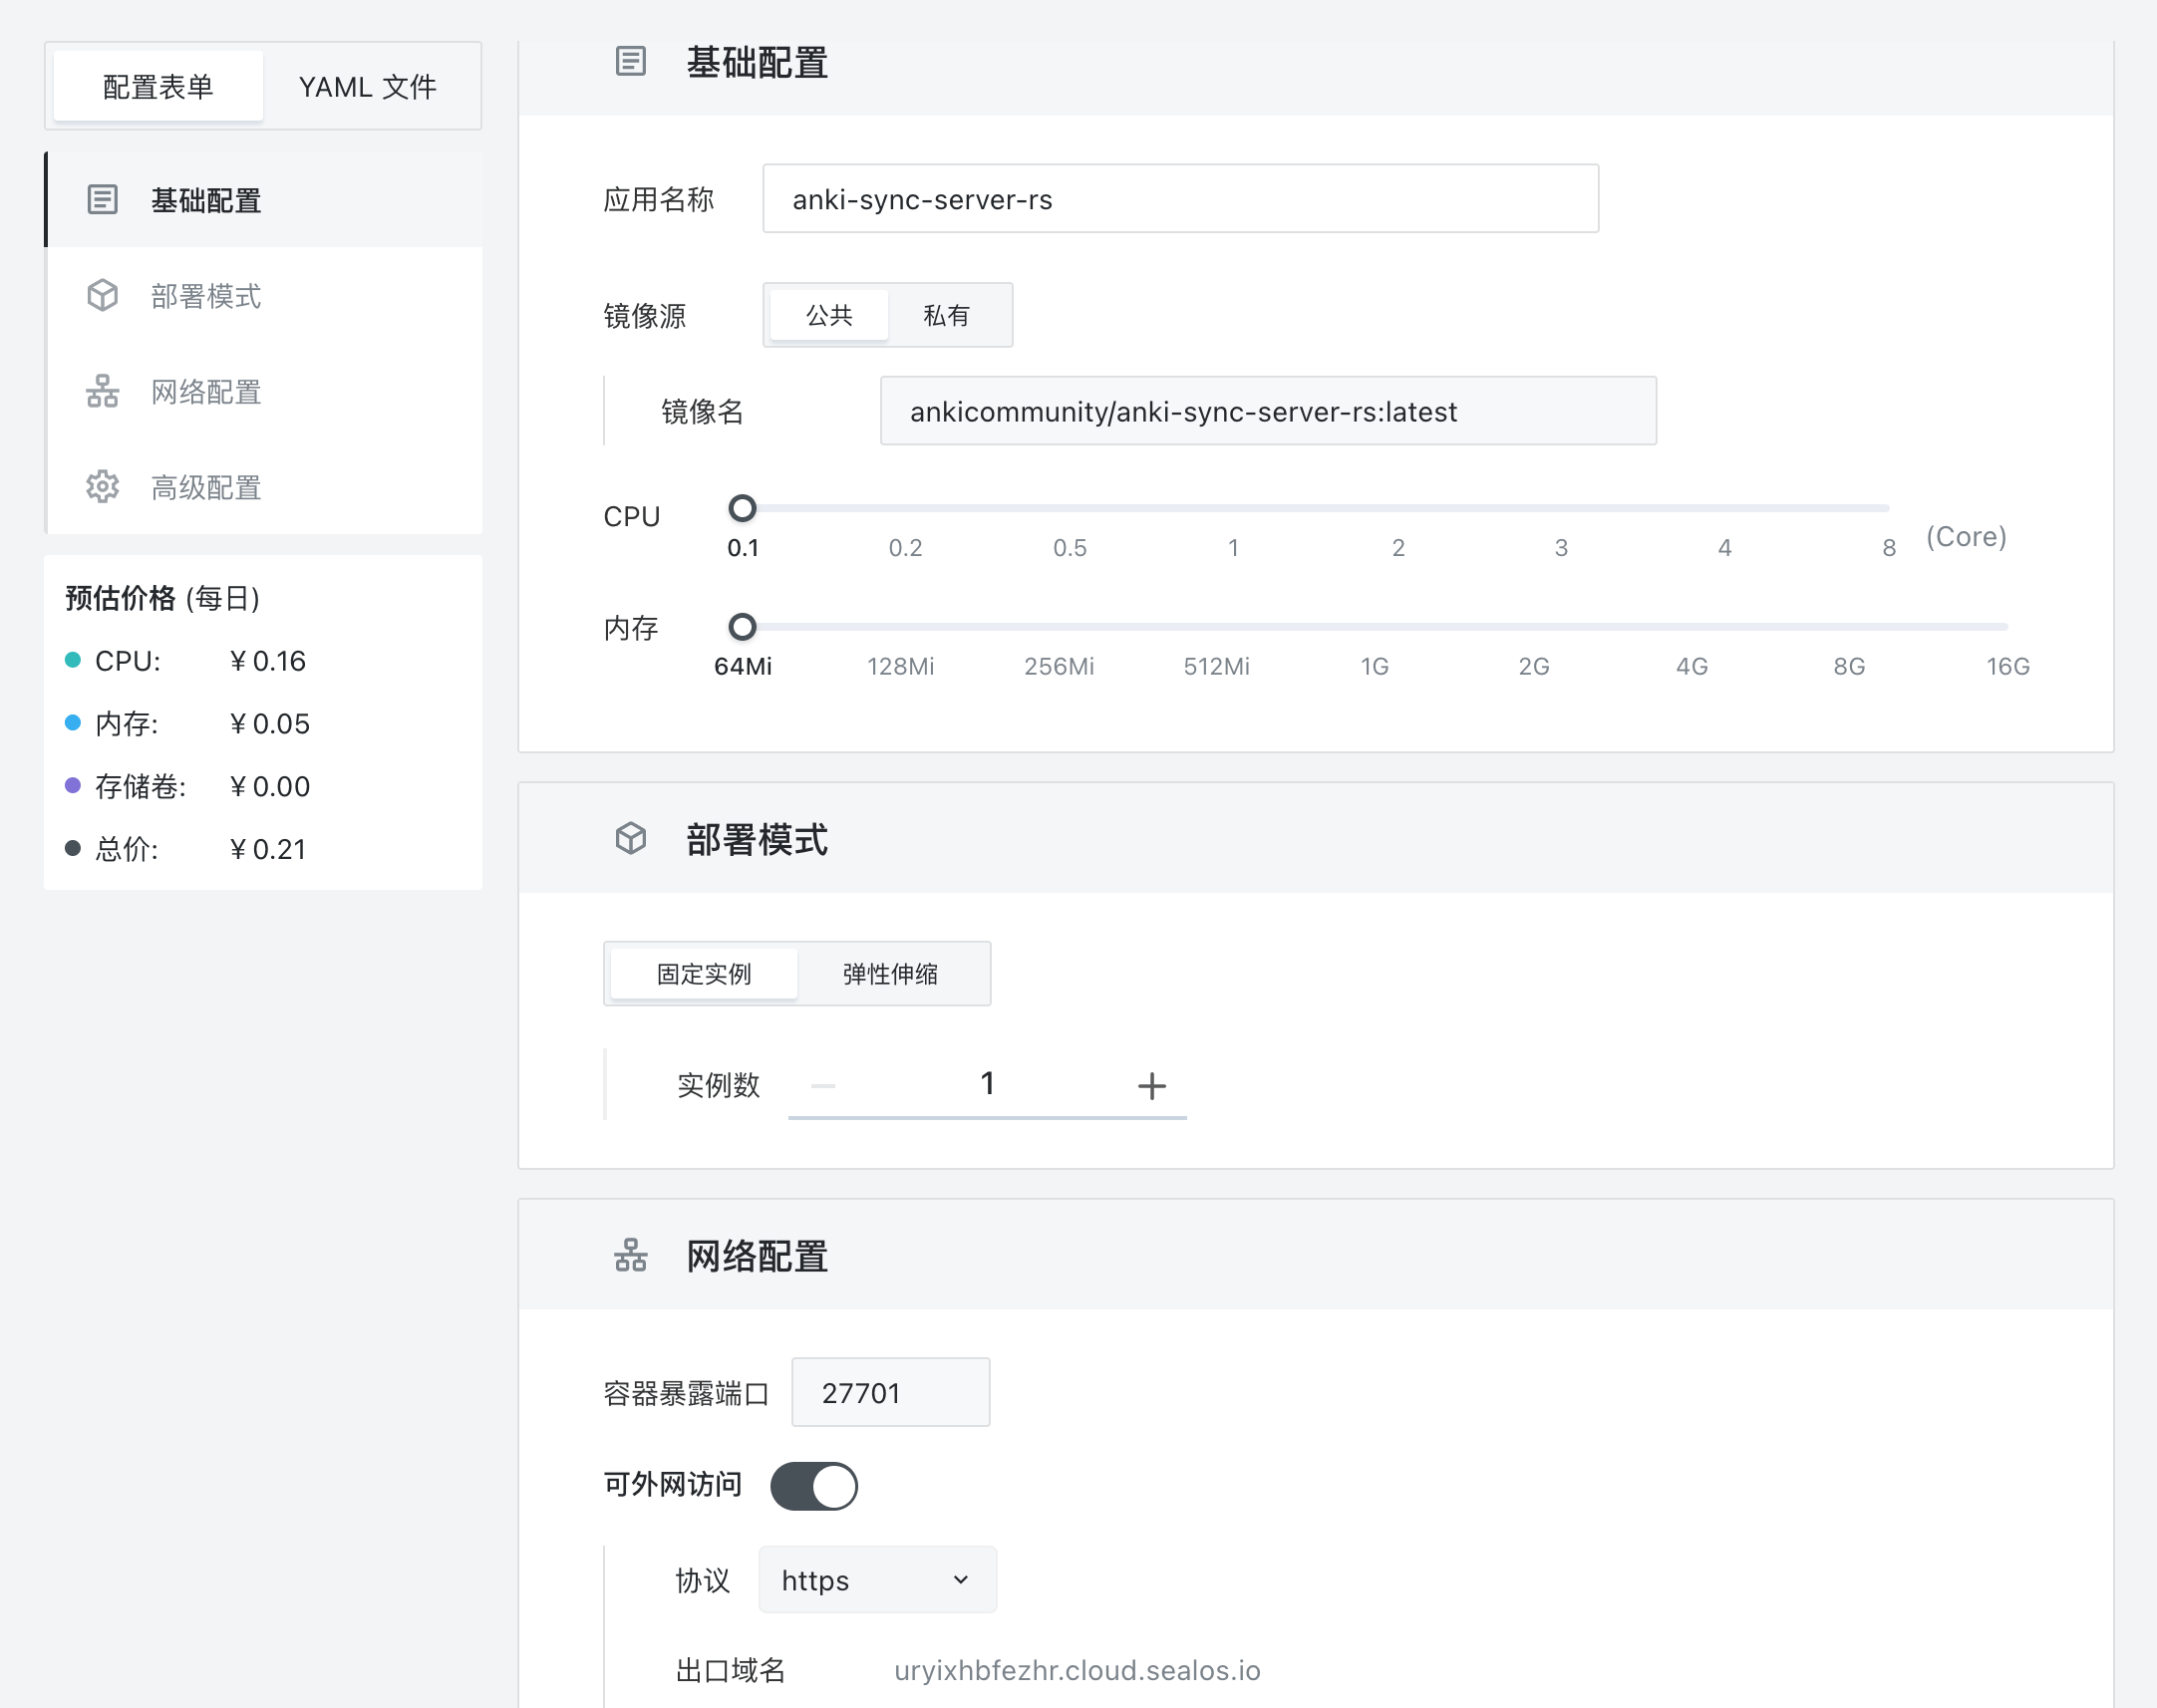This screenshot has height=1708, width=2157.
Task: Click the network icon in 网络配置 header
Action: [x=630, y=1255]
